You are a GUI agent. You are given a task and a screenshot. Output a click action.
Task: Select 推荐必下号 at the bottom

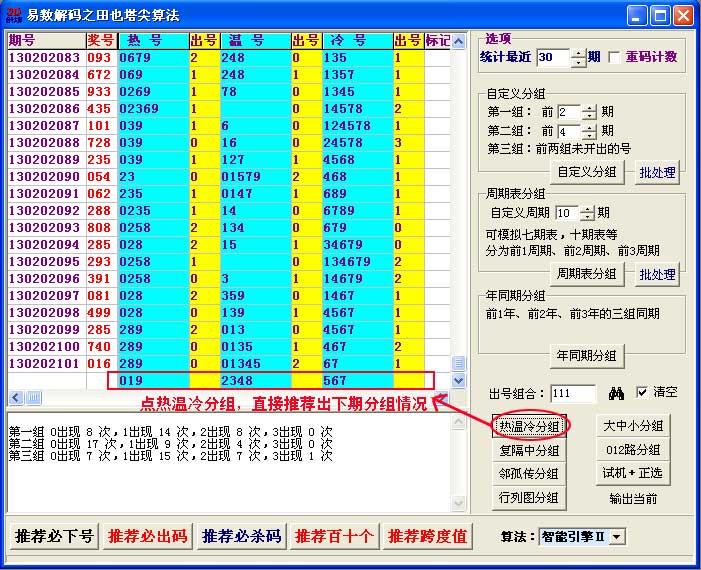[x=53, y=536]
